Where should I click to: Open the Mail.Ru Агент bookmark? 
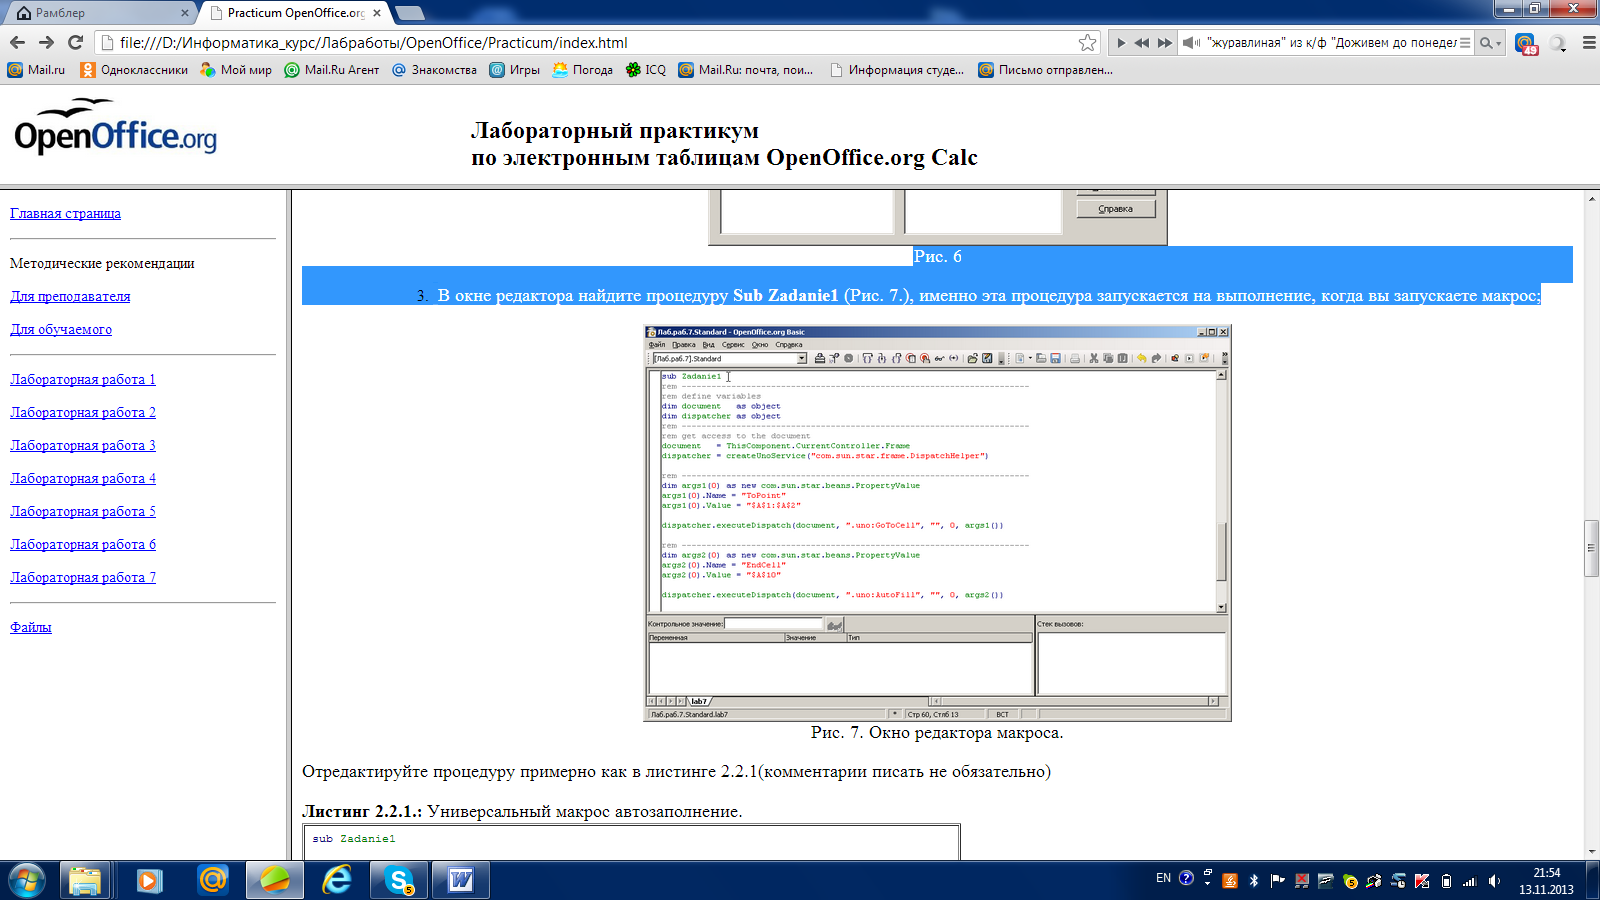[332, 70]
